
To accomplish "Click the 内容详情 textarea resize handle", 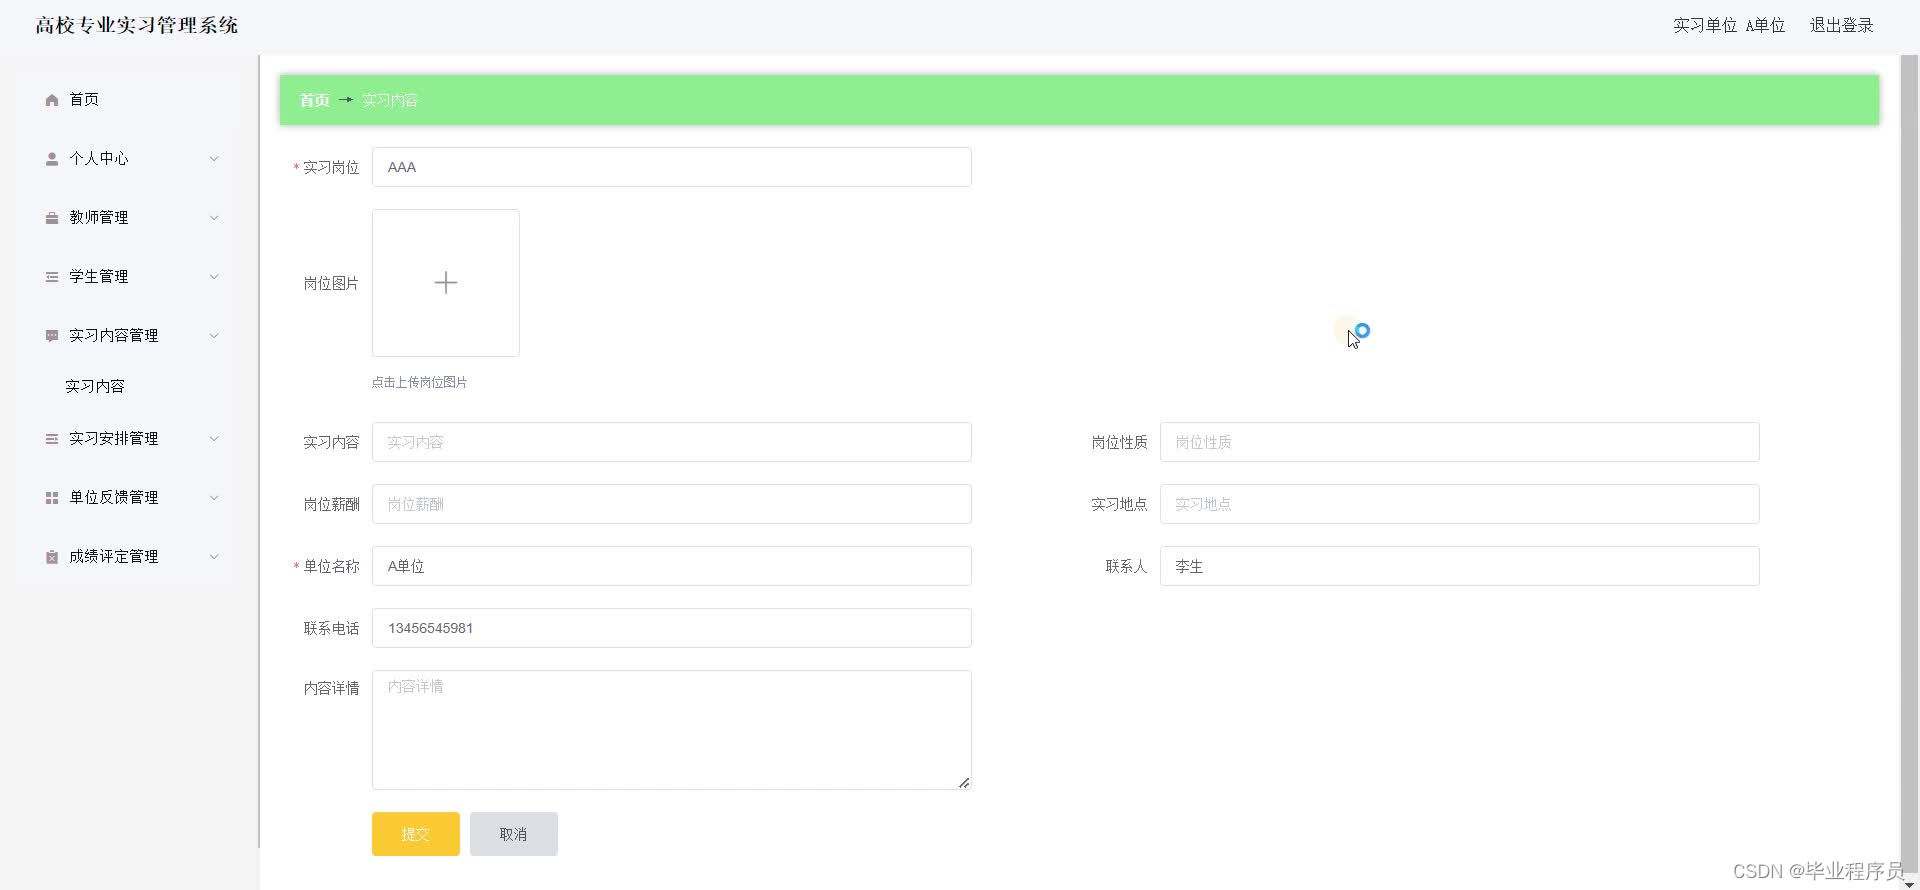I will point(964,782).
